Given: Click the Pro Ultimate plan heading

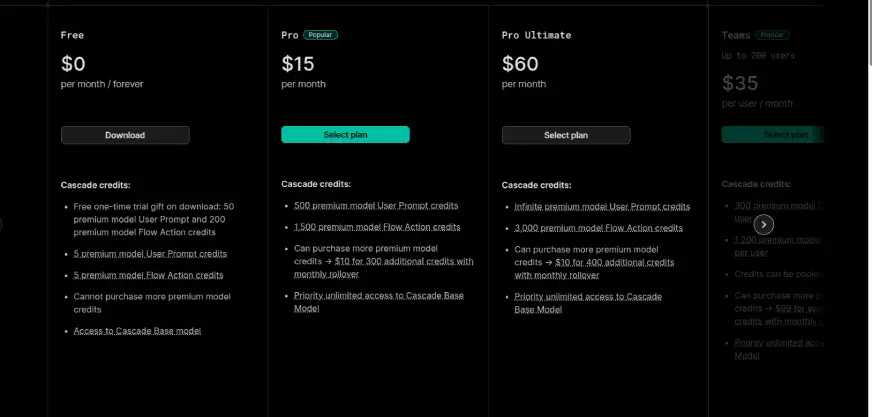Looking at the screenshot, I should click(536, 35).
